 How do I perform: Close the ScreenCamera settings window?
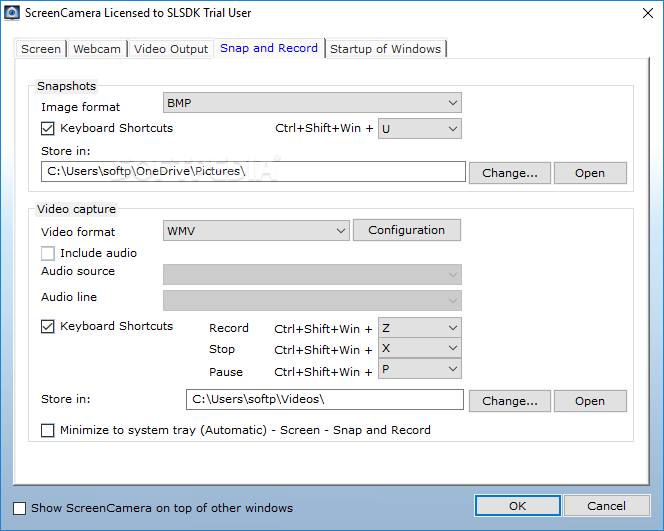(x=647, y=13)
